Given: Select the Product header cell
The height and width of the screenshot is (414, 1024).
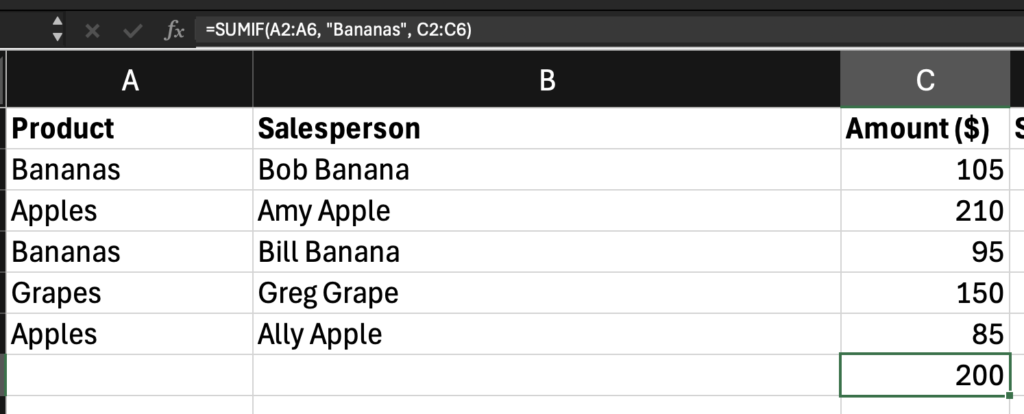Looking at the screenshot, I should coord(130,128).
